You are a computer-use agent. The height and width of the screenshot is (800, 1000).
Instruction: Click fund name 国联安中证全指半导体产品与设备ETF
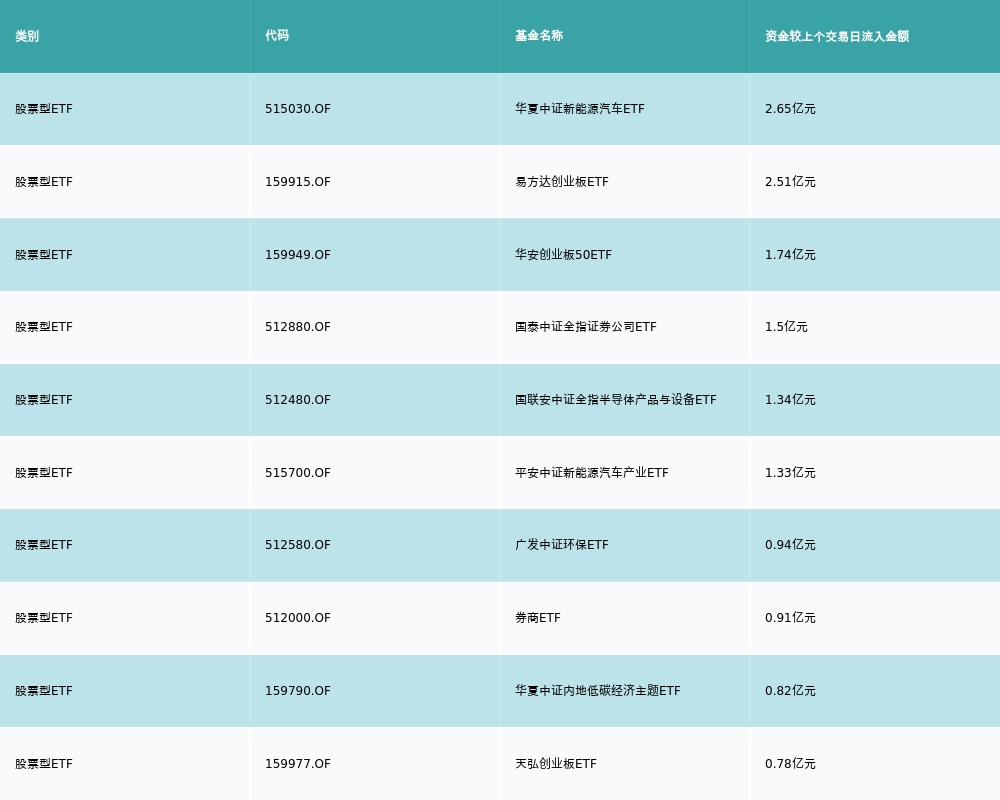[615, 399]
